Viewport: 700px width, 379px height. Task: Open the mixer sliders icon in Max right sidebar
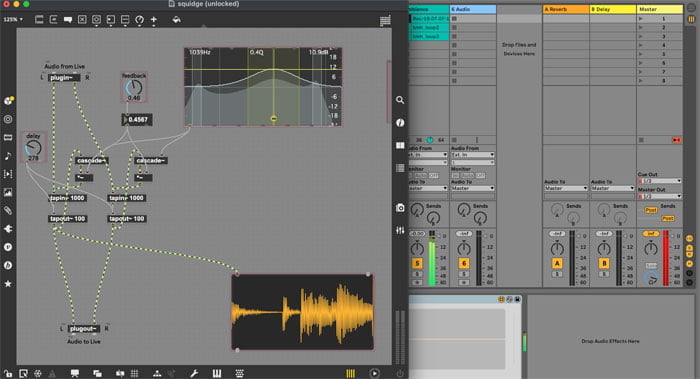tap(400, 230)
